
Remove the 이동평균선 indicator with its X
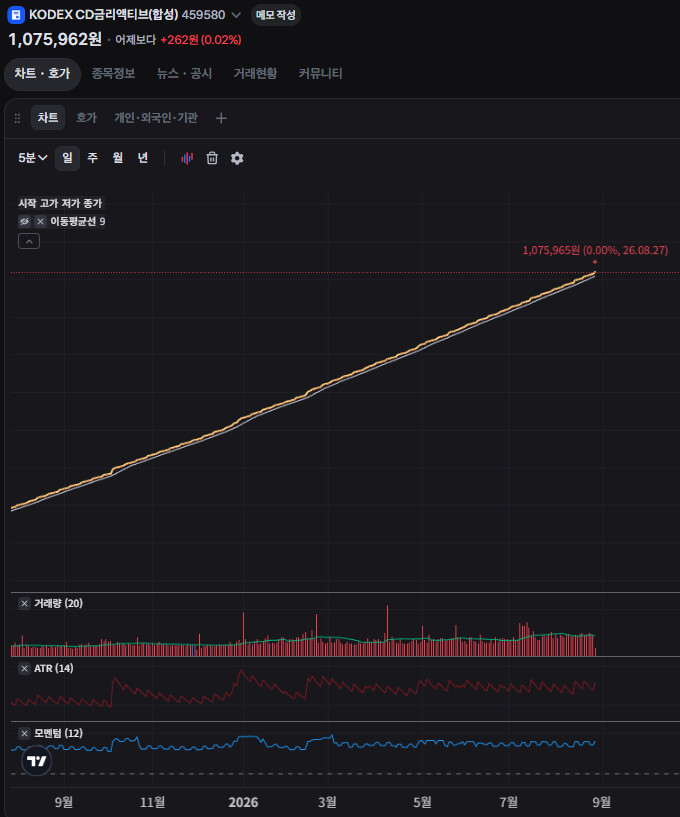click(41, 221)
